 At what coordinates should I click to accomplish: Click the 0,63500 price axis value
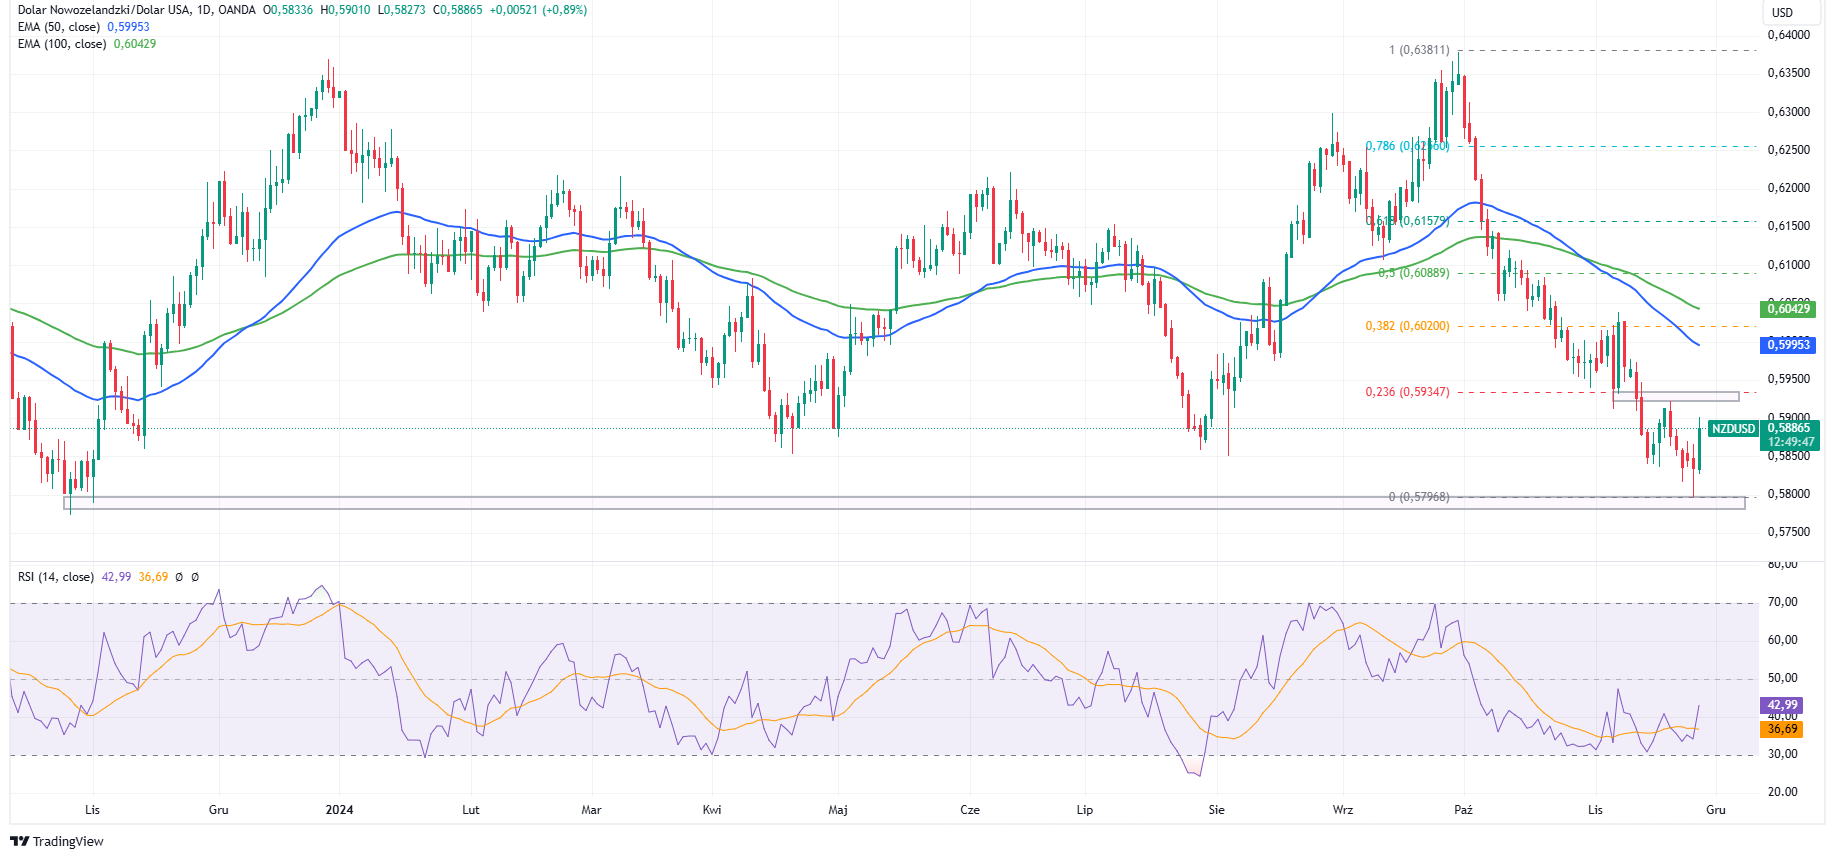pos(1789,73)
